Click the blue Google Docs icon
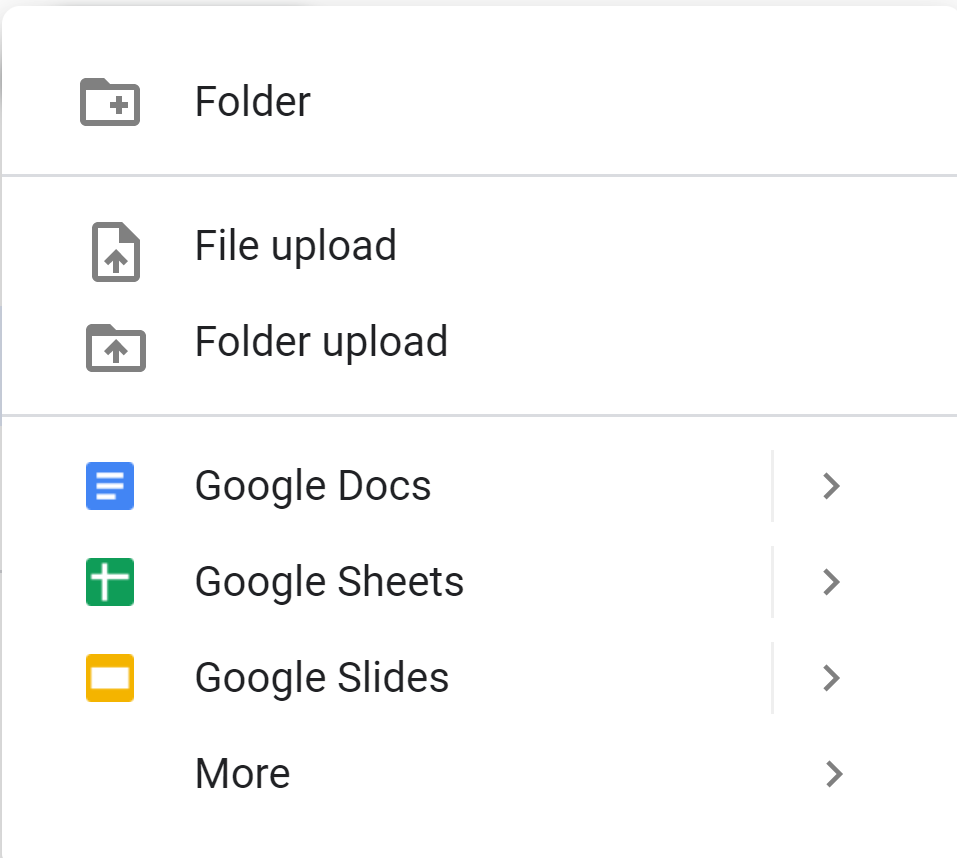 click(x=110, y=486)
